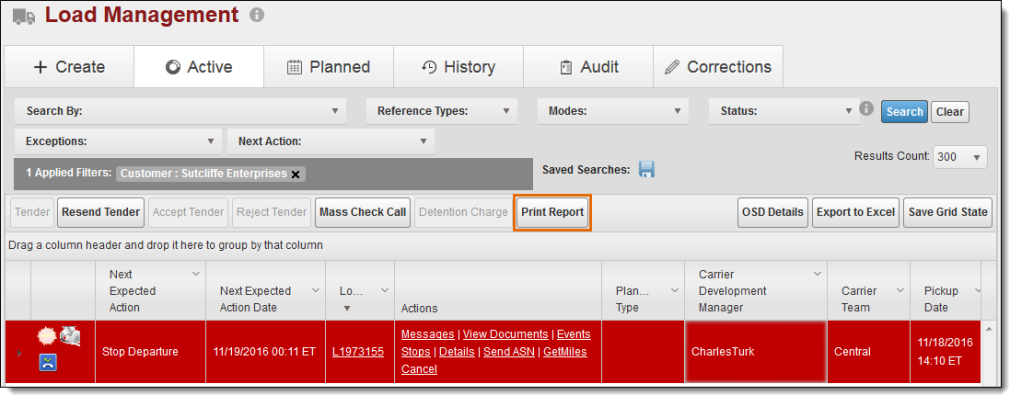The image size is (1010, 395).
Task: Open the Search By dropdown
Action: [180, 111]
